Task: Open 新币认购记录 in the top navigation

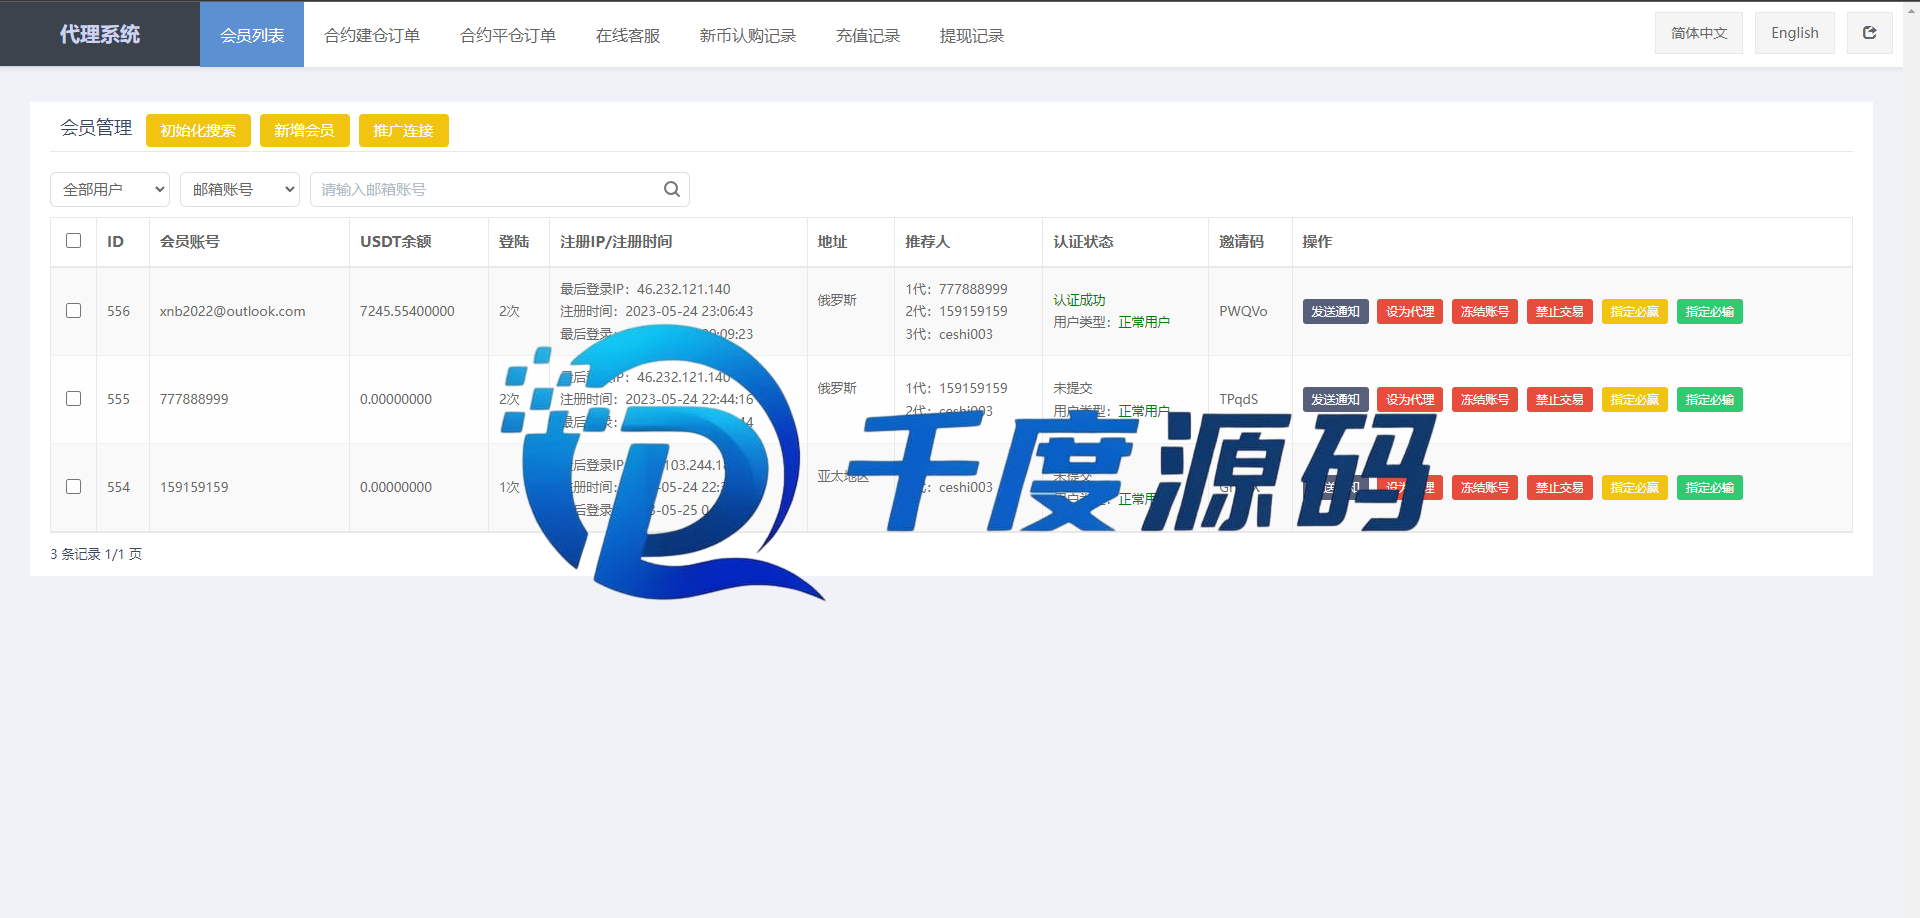Action: pos(748,35)
